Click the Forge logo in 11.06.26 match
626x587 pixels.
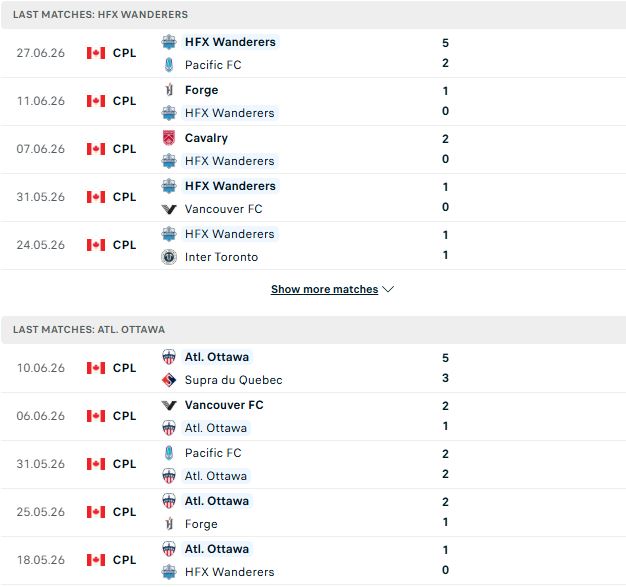[x=169, y=90]
